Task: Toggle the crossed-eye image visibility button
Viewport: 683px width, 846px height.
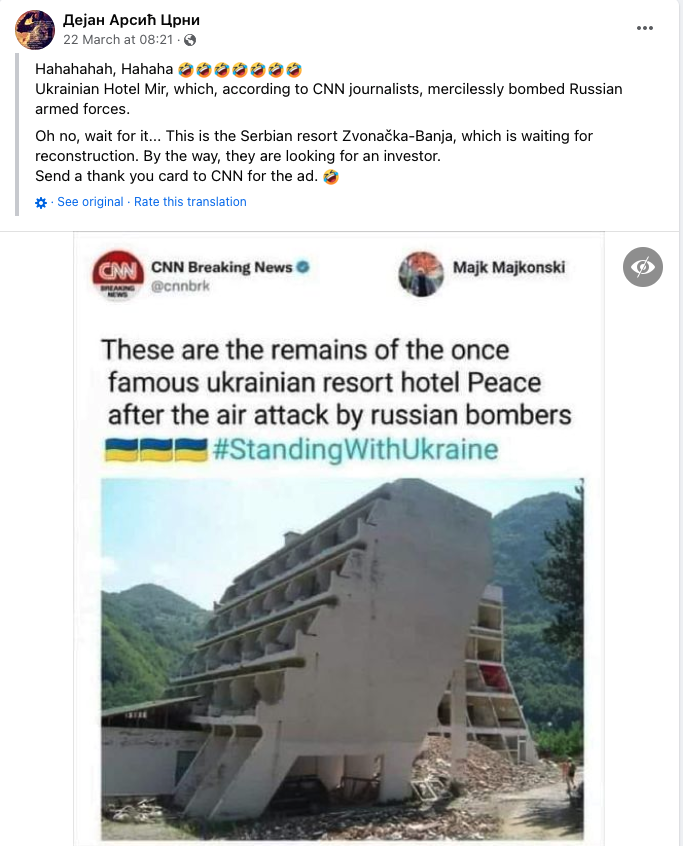Action: [x=643, y=267]
